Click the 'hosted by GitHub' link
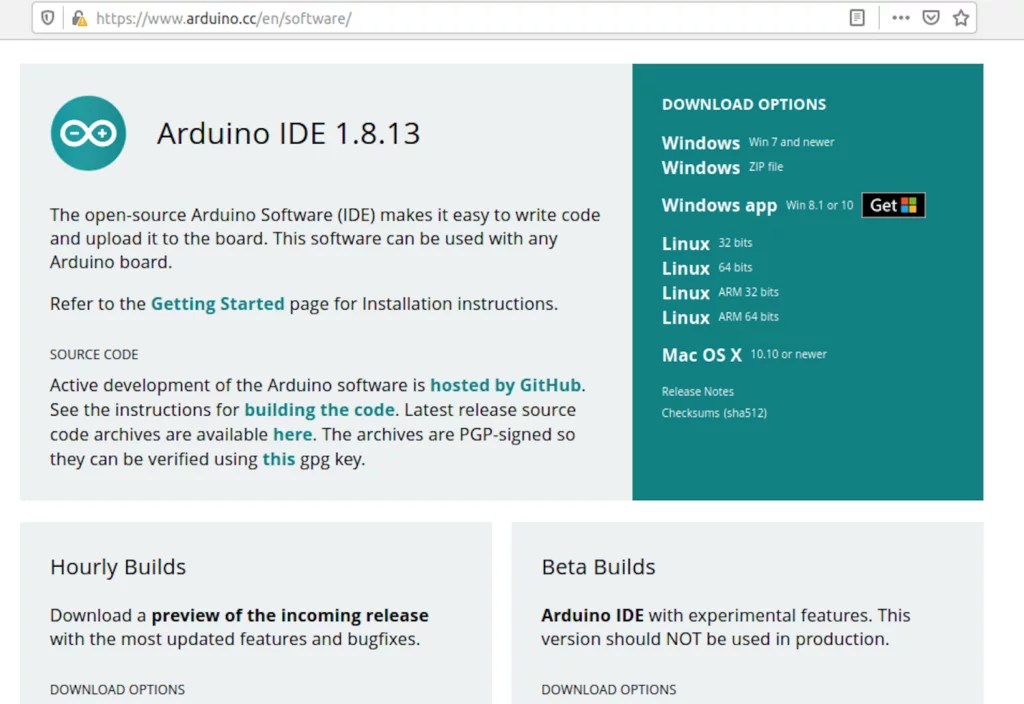The image size is (1024, 704). pyautogui.click(x=505, y=385)
